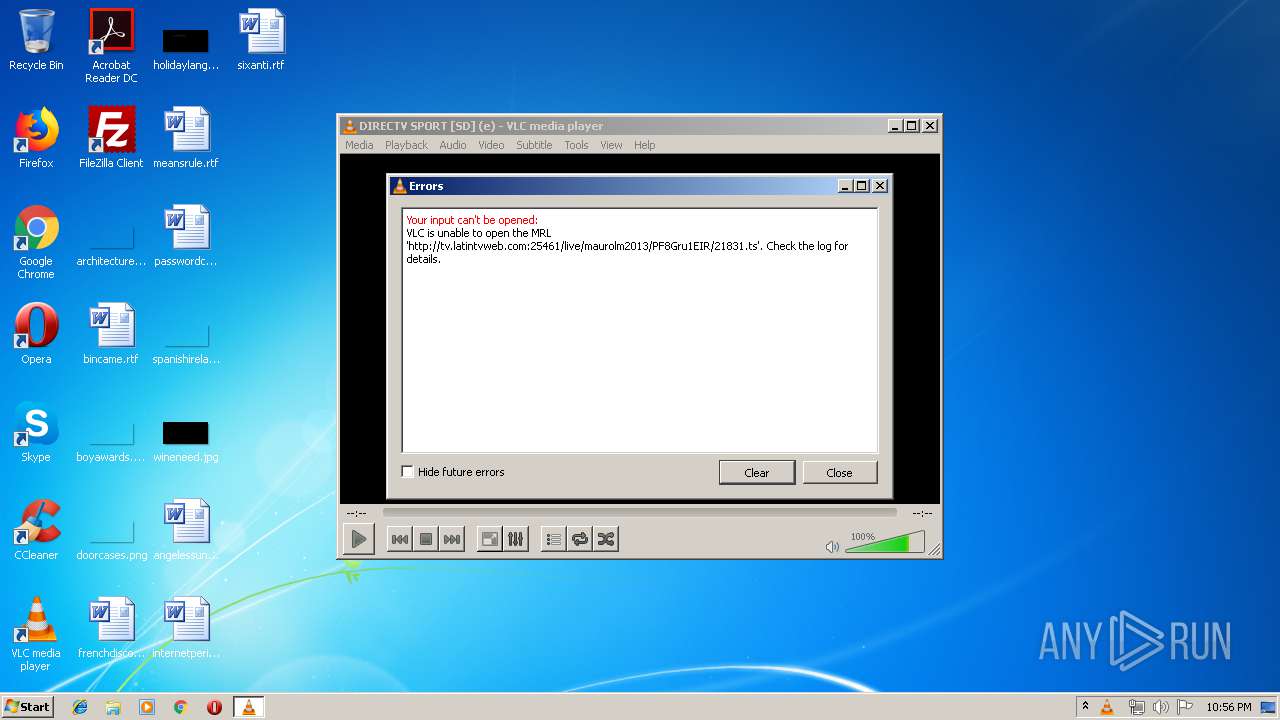1280x720 pixels.
Task: Click the VLC Play button
Action: 358,539
